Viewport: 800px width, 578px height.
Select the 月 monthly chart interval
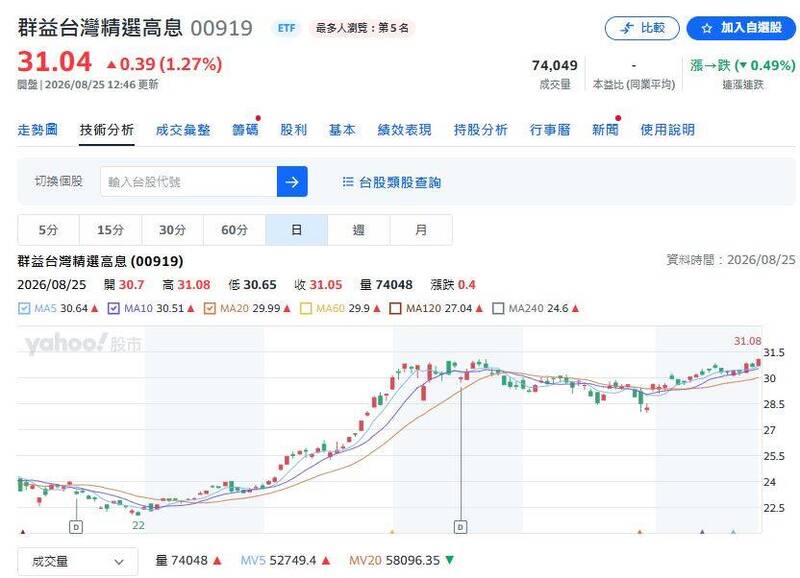click(x=421, y=230)
